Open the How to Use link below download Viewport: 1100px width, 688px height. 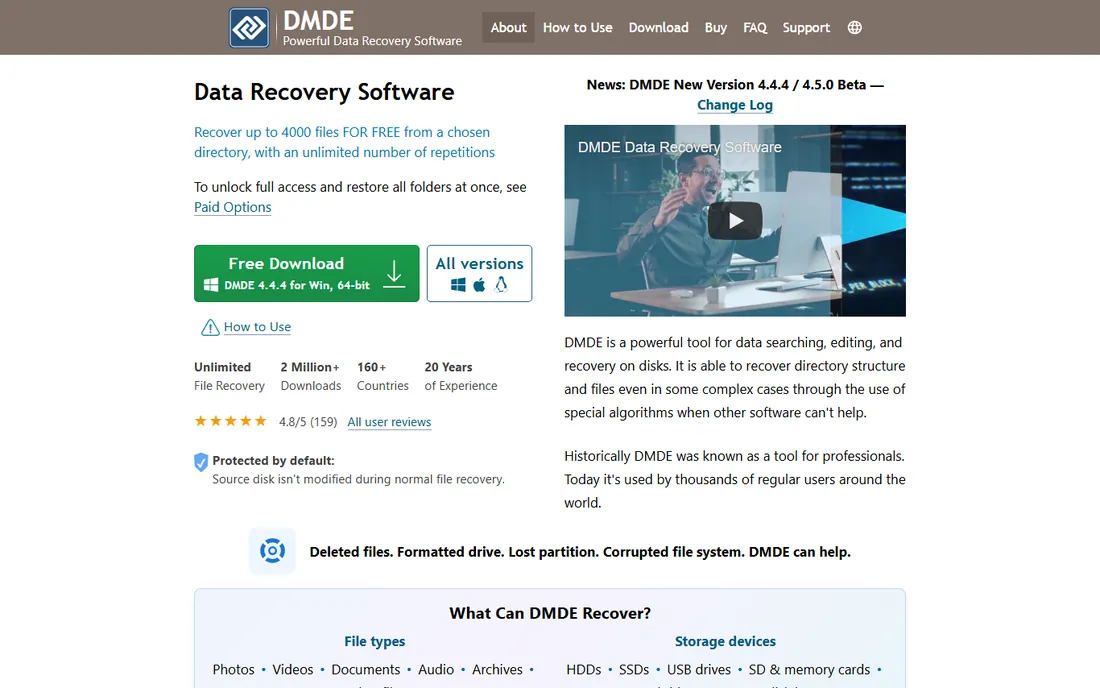(x=257, y=327)
